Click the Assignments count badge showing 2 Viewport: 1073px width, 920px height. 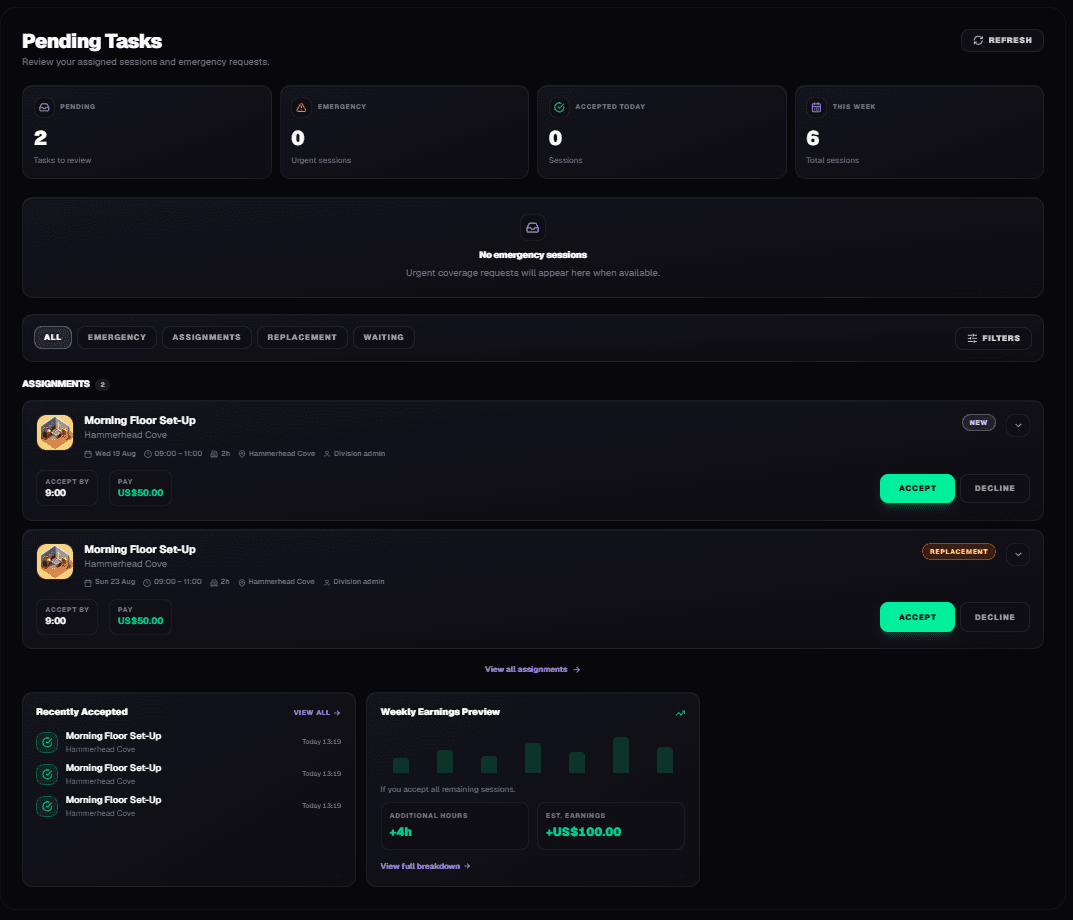[x=103, y=385]
